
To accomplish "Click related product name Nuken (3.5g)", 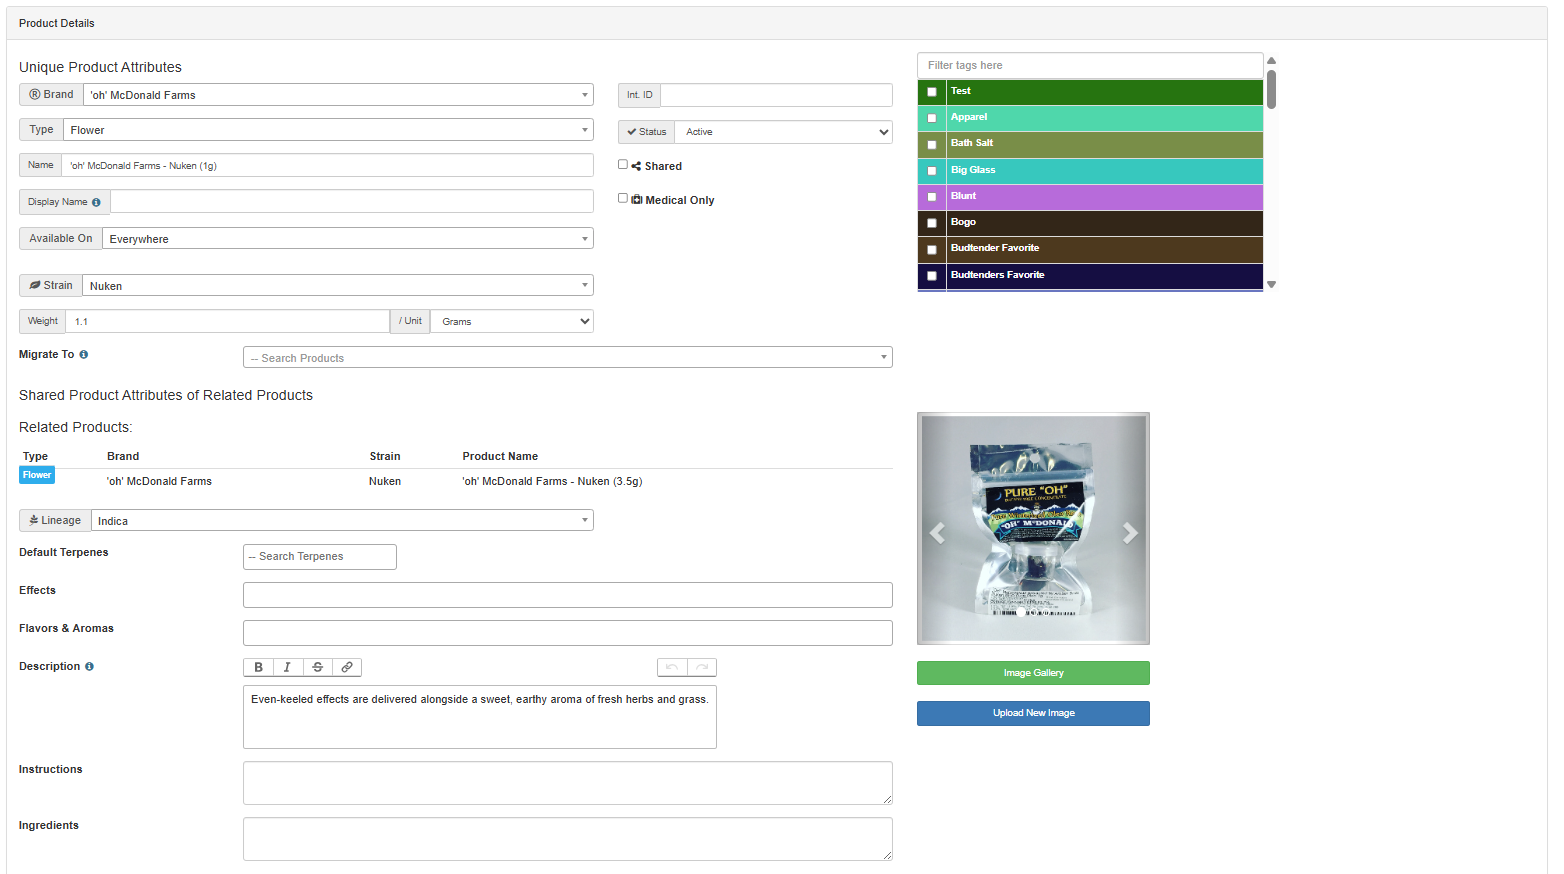I will point(552,481).
